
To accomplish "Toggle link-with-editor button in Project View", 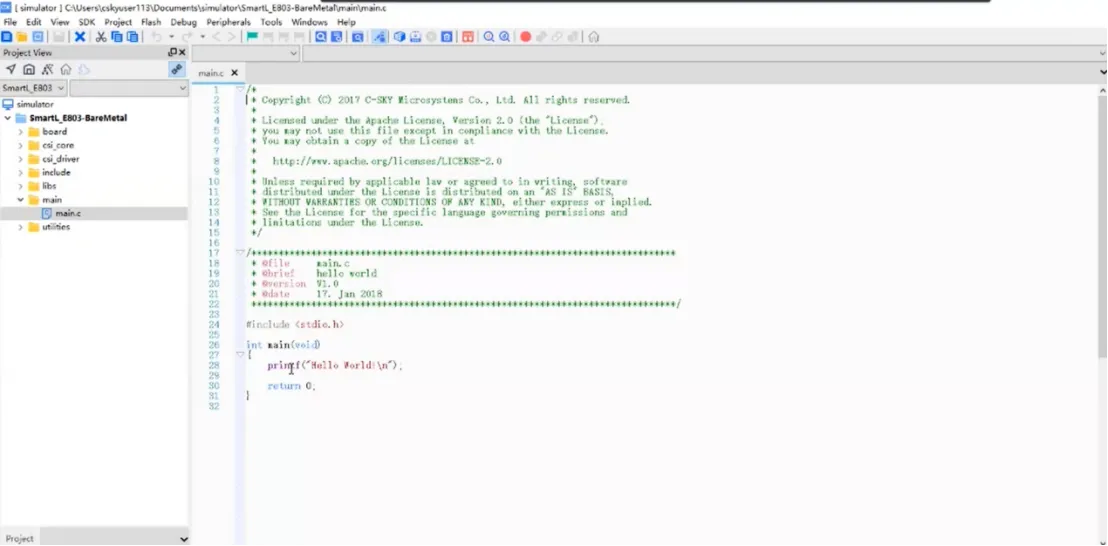I will (177, 69).
